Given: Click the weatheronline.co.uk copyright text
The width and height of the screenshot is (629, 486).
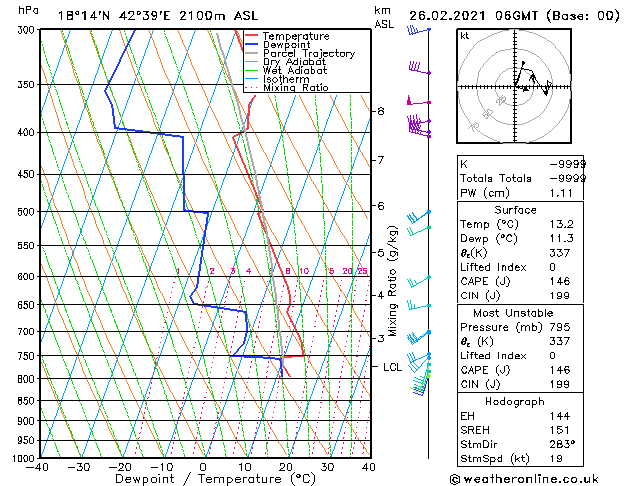Looking at the screenshot, I should [x=524, y=479].
